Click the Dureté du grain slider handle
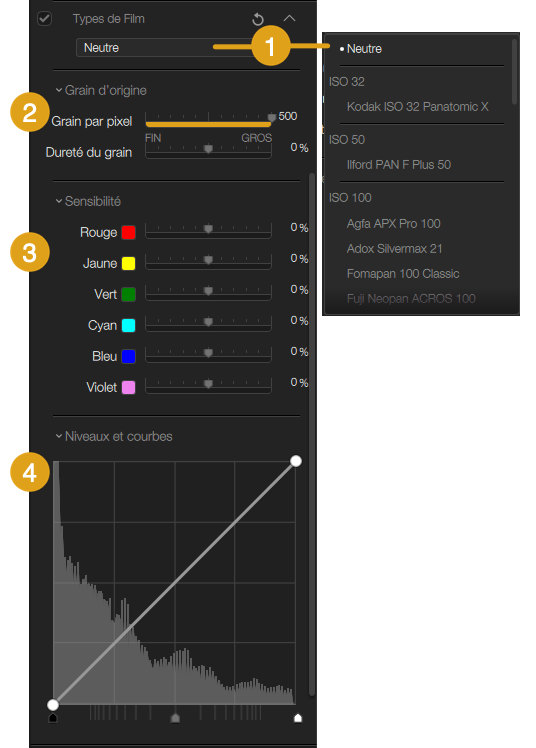The width and height of the screenshot is (536, 748). [208, 149]
